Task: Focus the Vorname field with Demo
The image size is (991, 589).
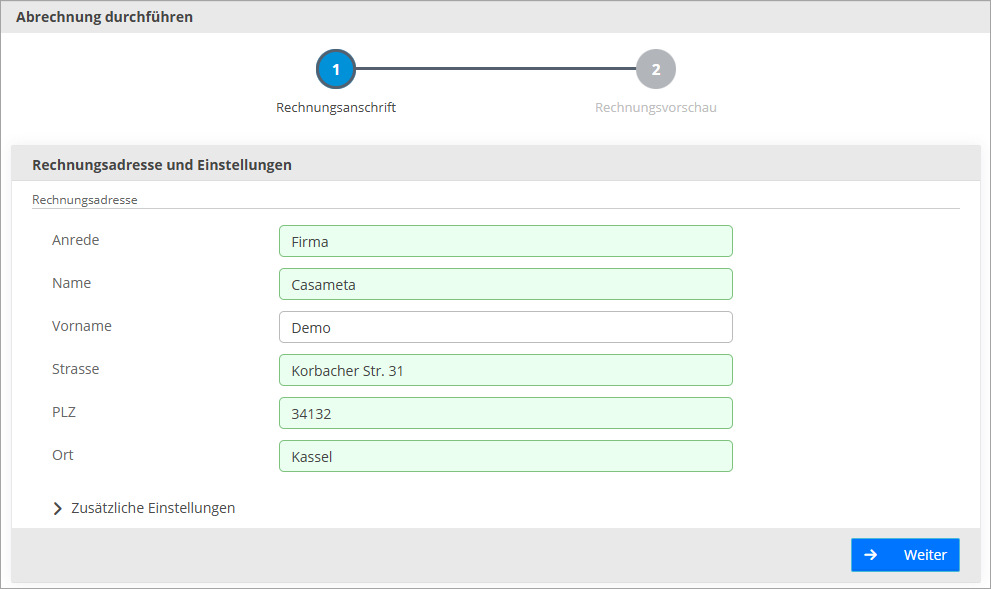Action: tap(506, 327)
